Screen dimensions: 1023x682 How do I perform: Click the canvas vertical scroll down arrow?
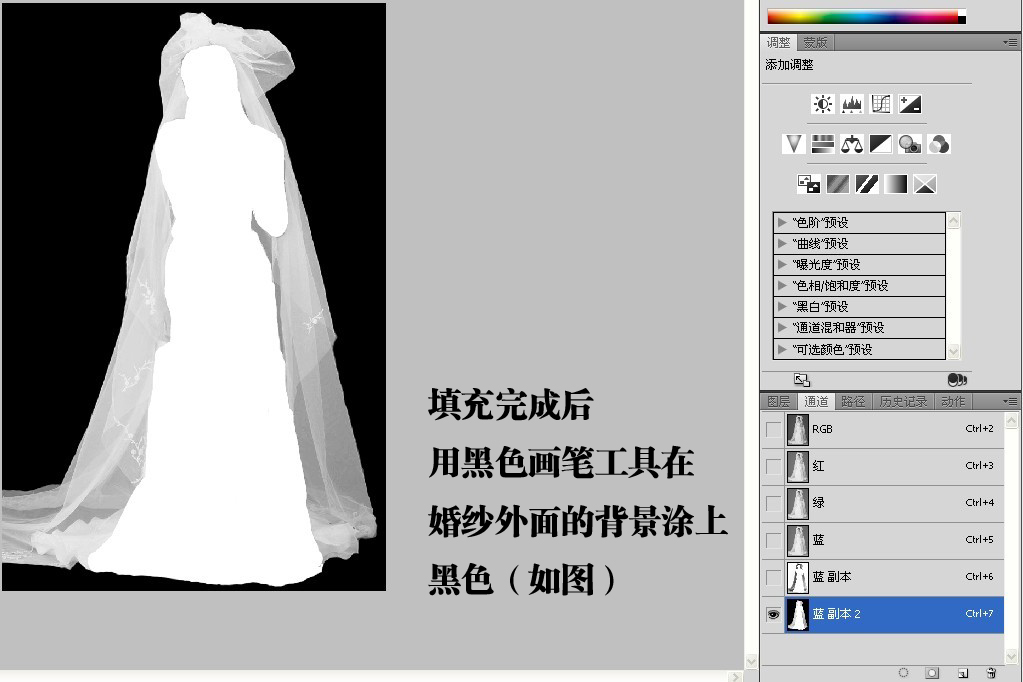[751, 662]
